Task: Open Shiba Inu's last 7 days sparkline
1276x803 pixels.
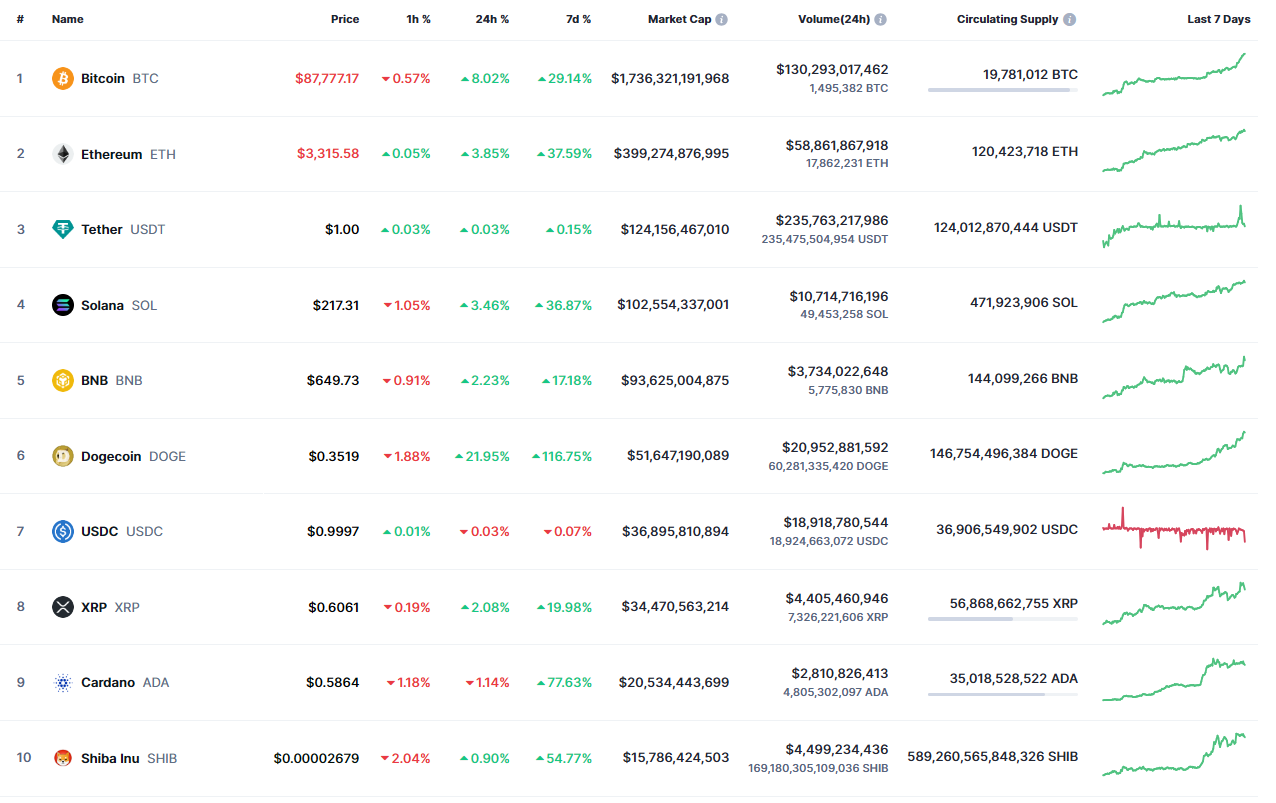Action: coord(1174,755)
